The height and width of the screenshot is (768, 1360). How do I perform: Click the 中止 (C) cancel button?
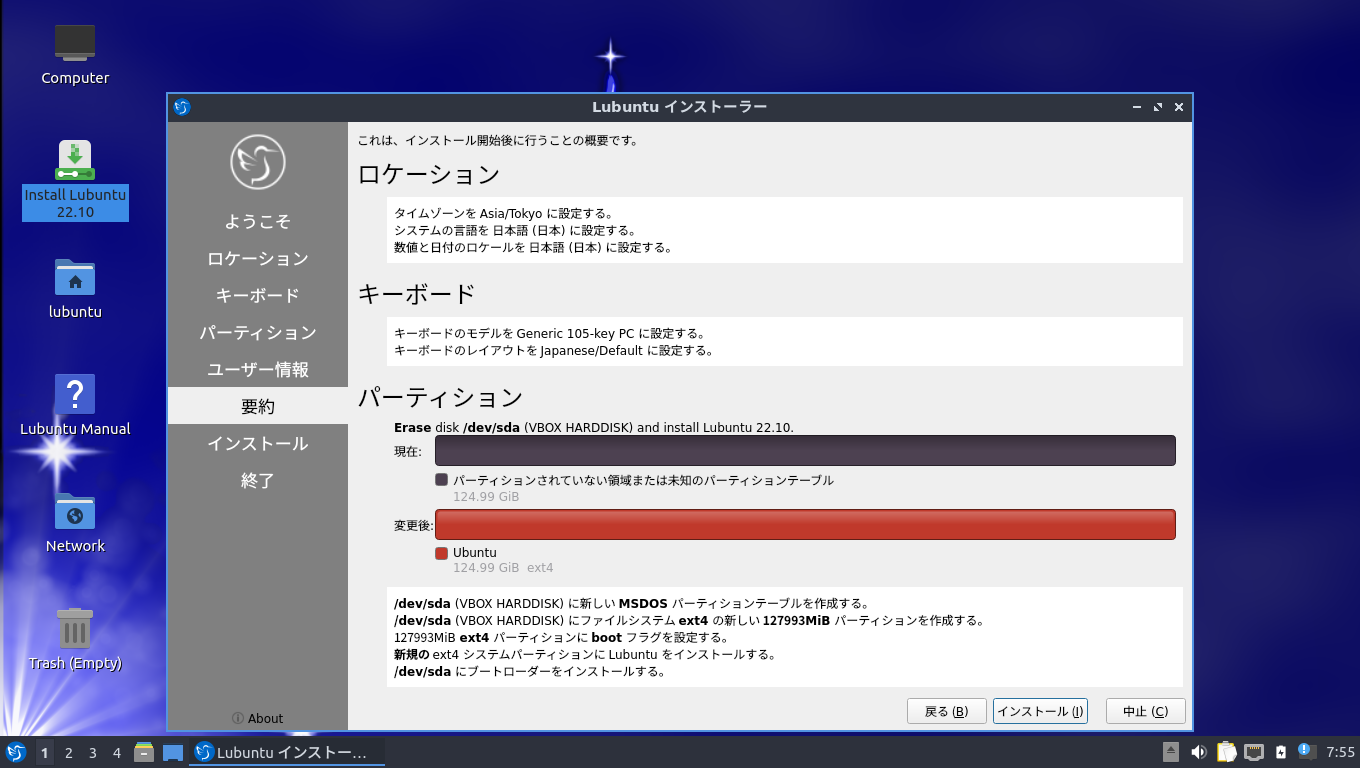click(1146, 711)
